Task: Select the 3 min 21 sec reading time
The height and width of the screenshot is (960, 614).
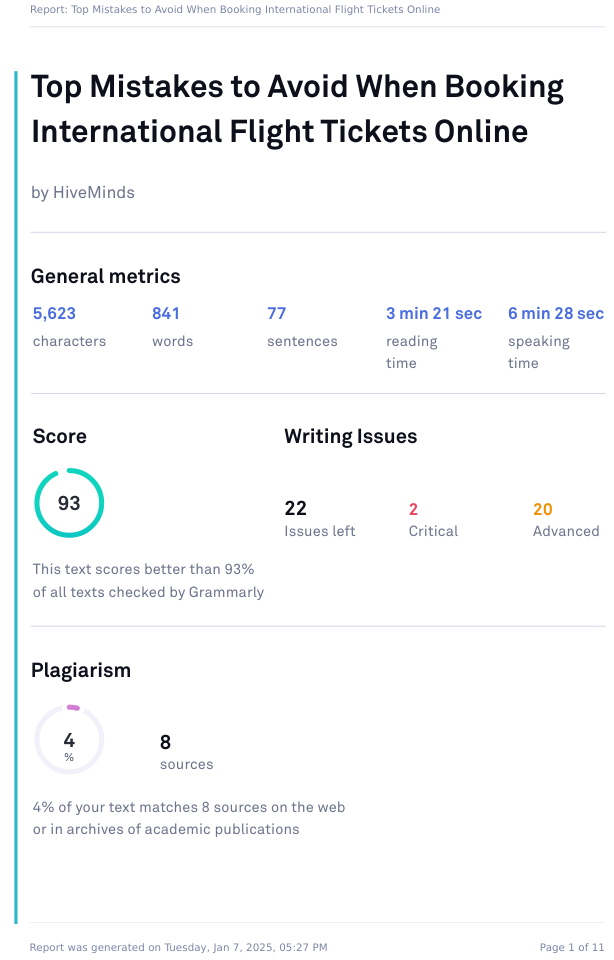Action: coord(434,313)
